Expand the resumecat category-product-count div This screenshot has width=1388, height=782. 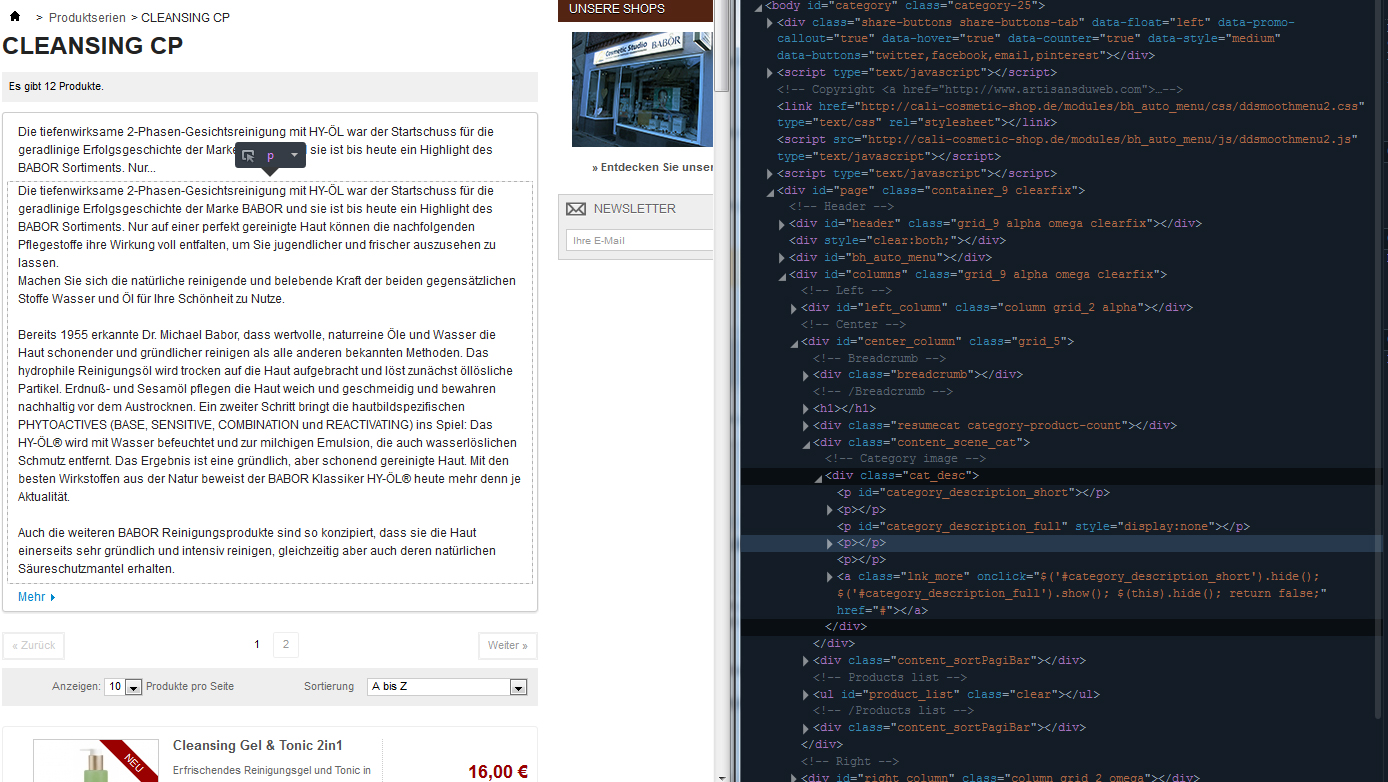(805, 425)
